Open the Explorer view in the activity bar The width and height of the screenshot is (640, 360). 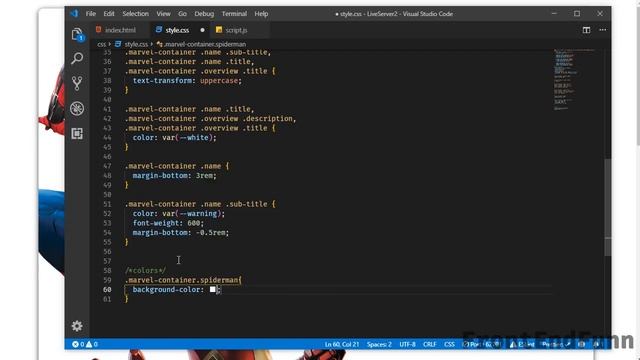click(x=77, y=35)
